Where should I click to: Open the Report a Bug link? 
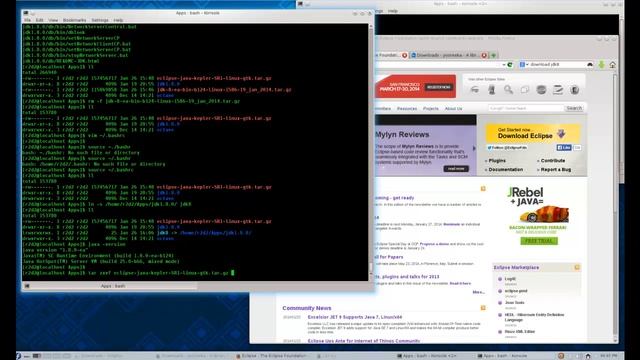click(556, 169)
